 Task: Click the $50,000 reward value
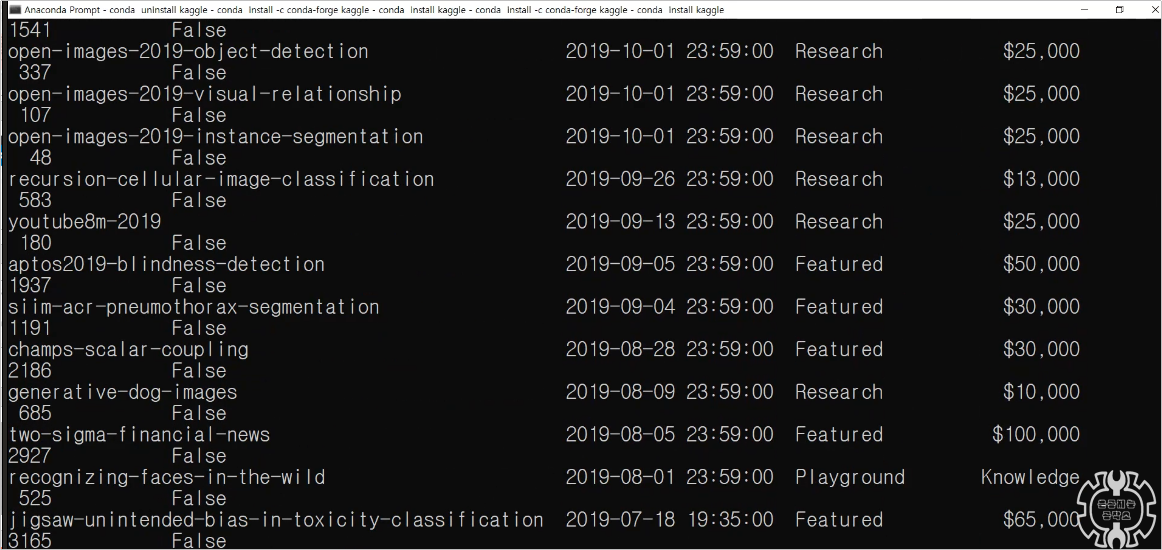point(1041,265)
